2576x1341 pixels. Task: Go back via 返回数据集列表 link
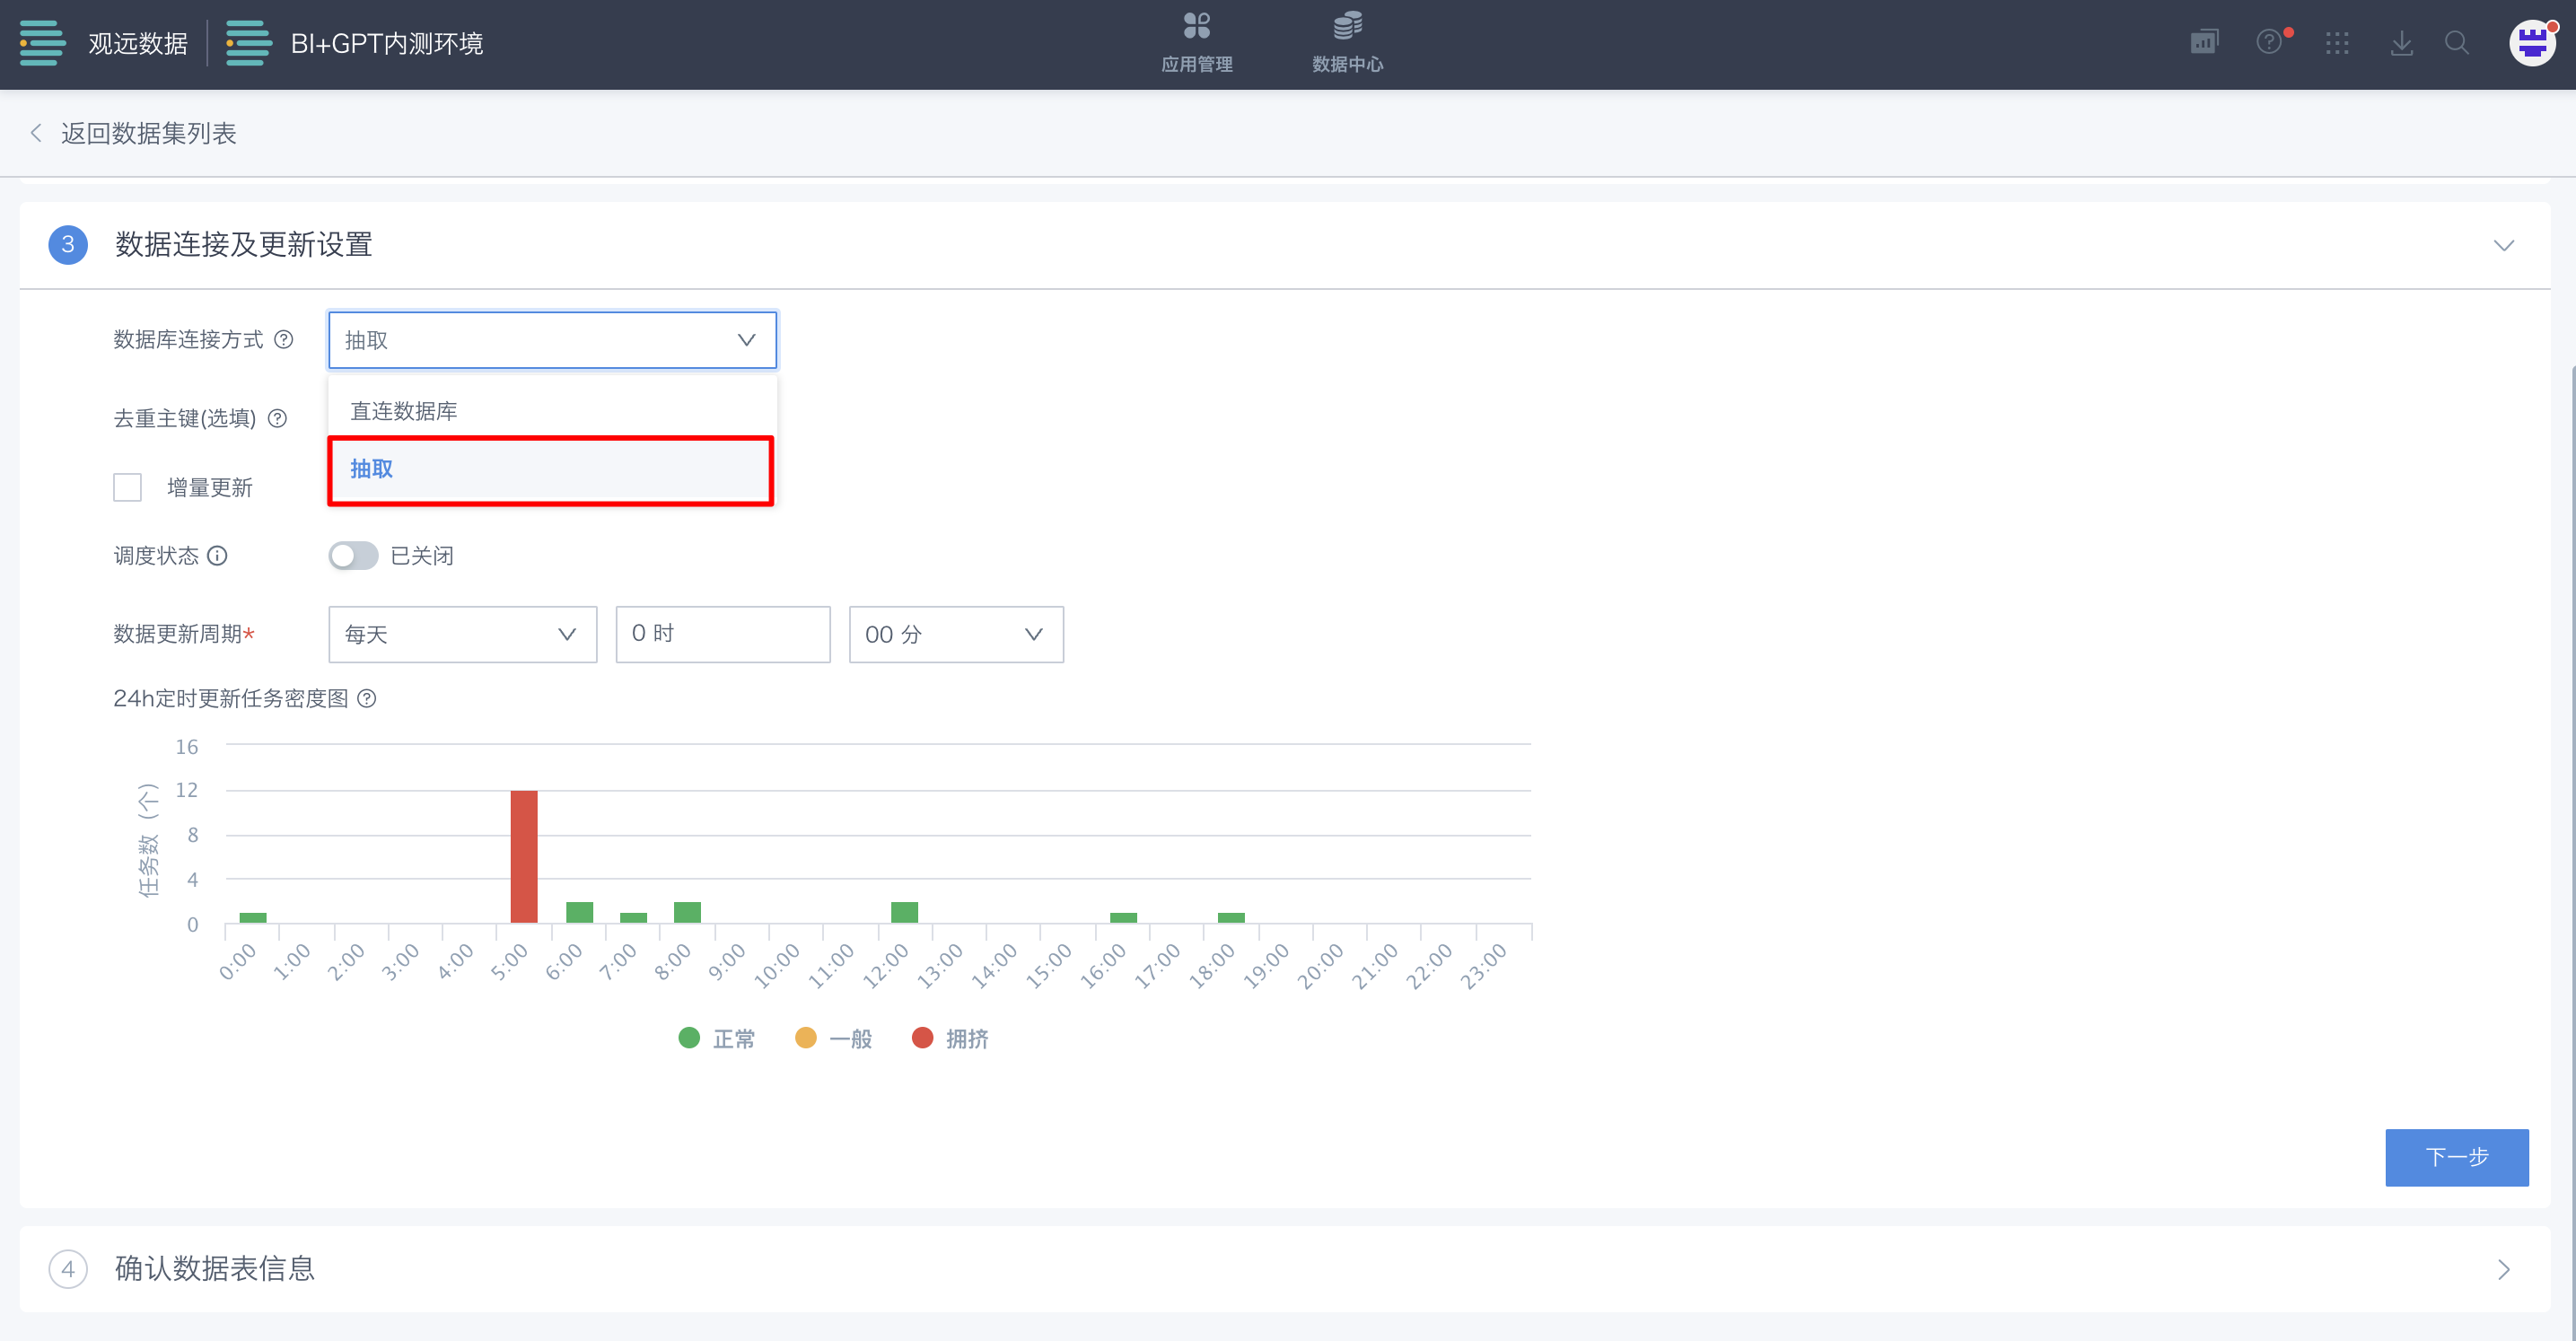point(148,133)
